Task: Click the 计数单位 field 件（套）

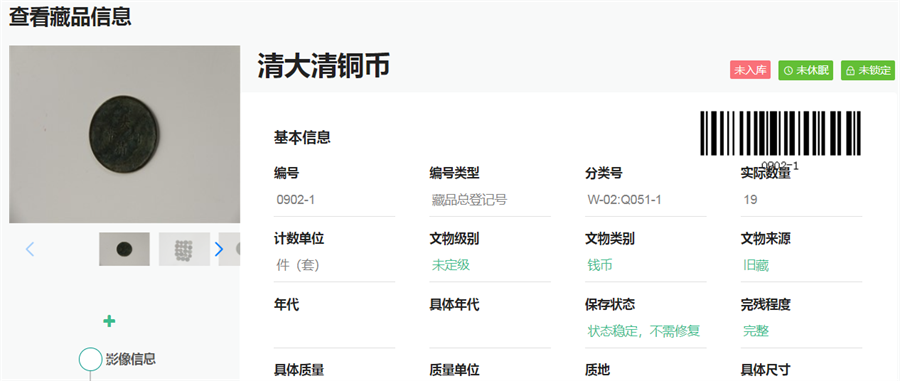Action: (x=335, y=266)
